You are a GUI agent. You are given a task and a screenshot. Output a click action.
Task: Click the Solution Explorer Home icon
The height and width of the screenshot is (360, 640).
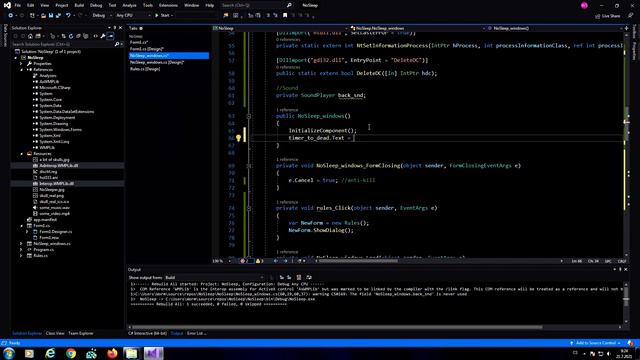(x=30, y=36)
